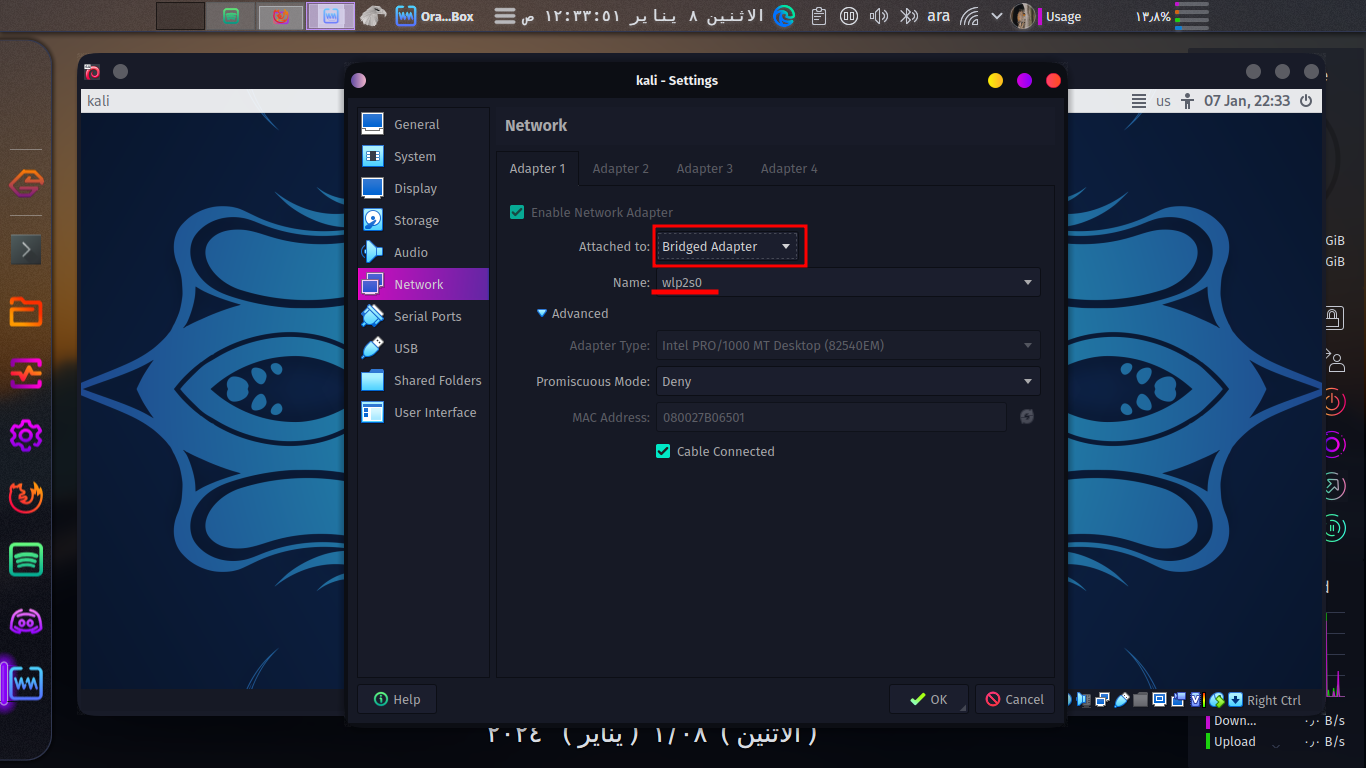Open the General settings category
This screenshot has height=768, width=1366.
(x=423, y=124)
